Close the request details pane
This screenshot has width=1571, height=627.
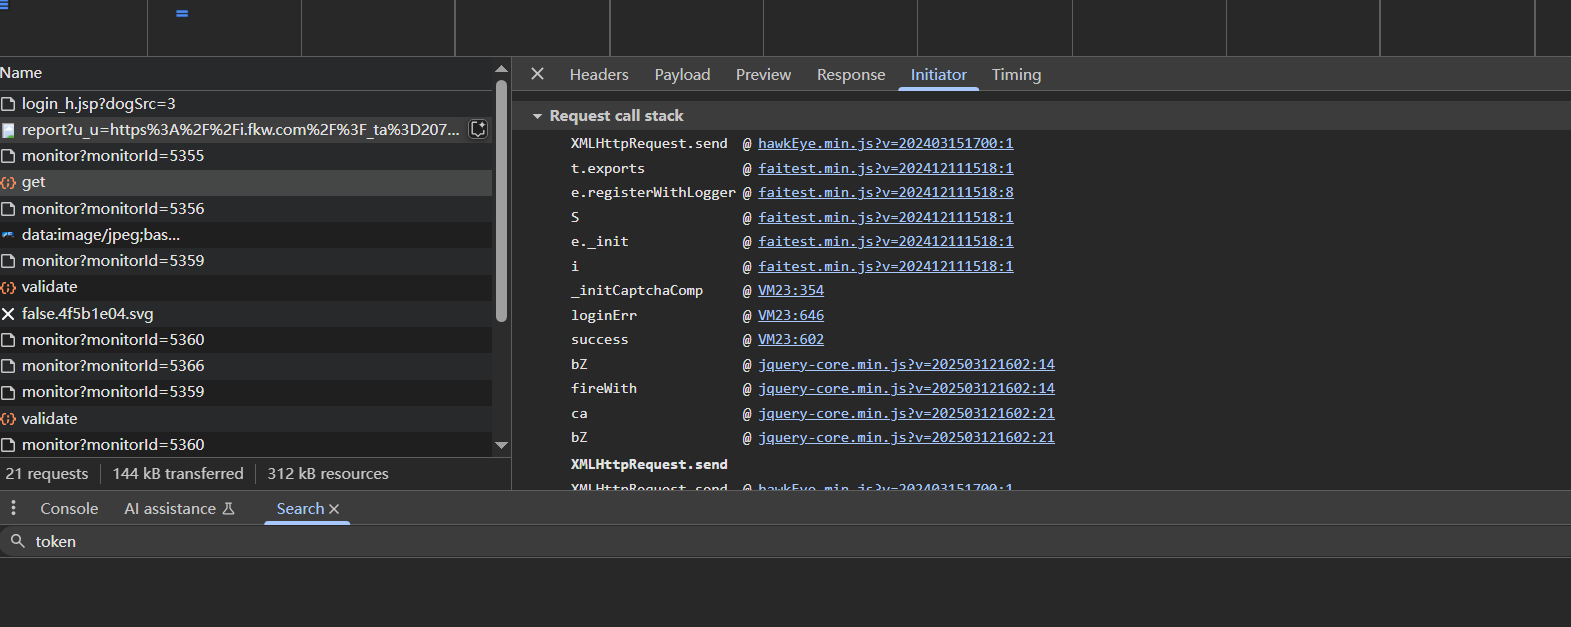pos(537,74)
